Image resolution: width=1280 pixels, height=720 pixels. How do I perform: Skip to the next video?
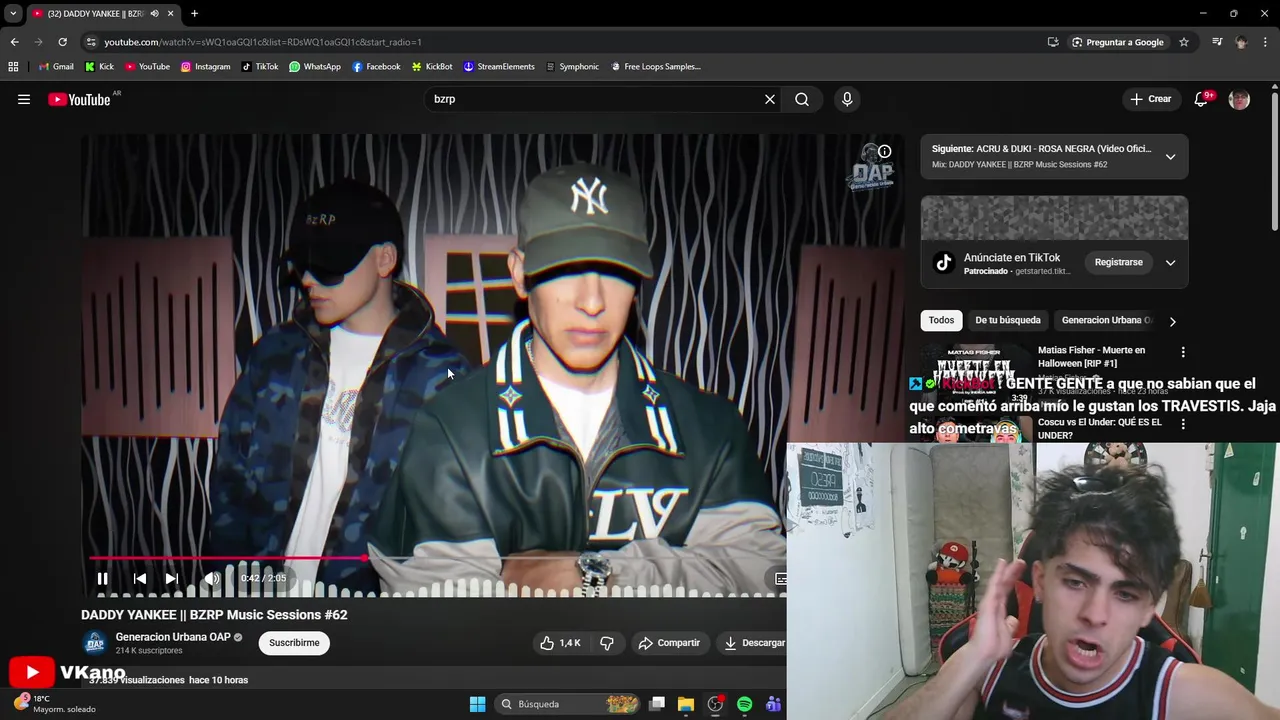point(172,578)
